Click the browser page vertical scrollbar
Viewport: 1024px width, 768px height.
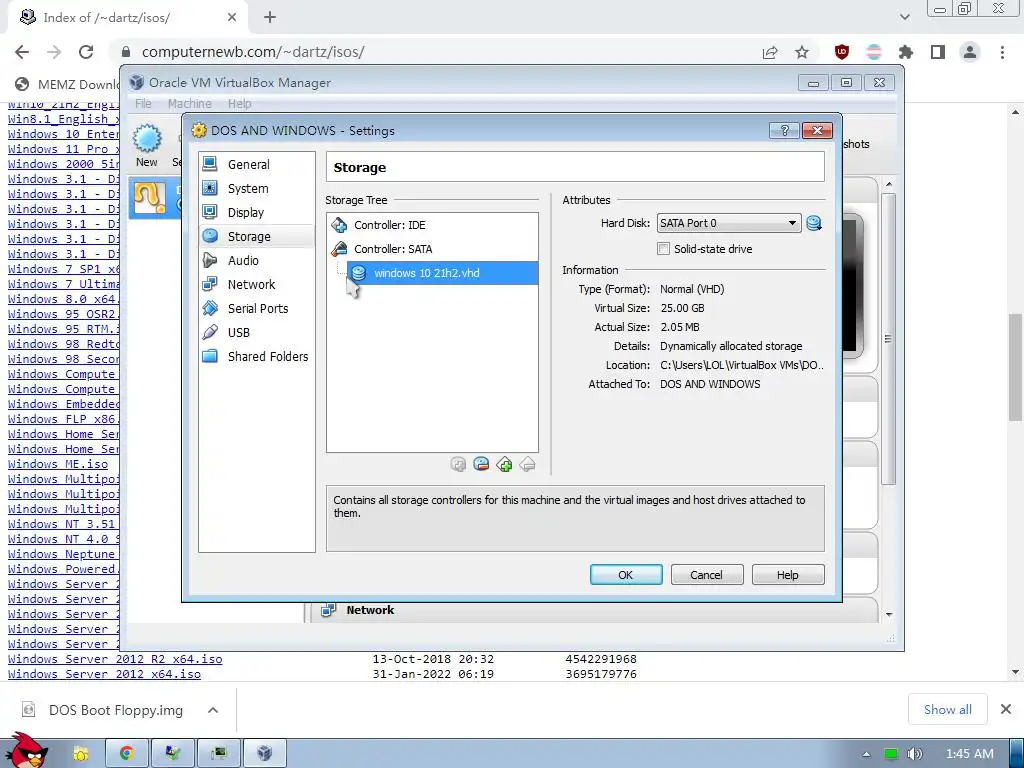point(1015,367)
